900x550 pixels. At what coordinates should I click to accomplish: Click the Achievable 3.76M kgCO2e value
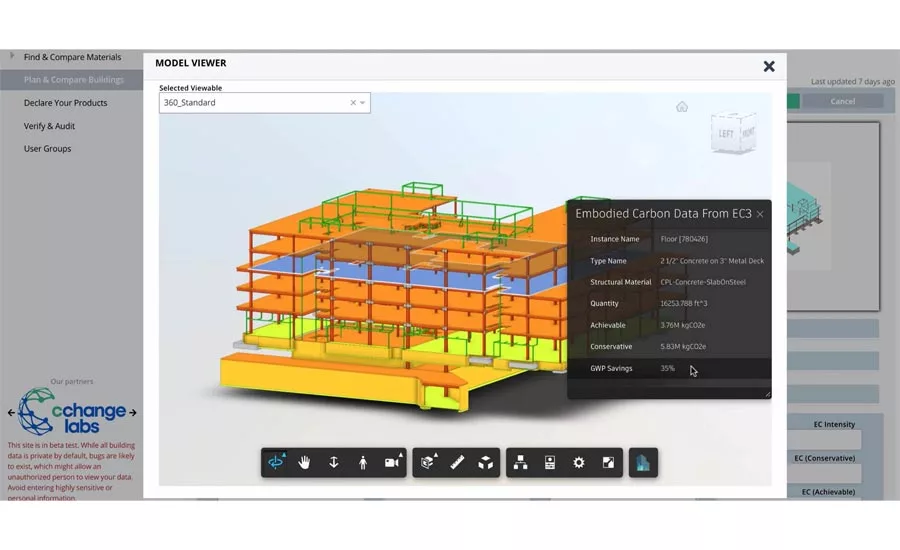(682, 325)
